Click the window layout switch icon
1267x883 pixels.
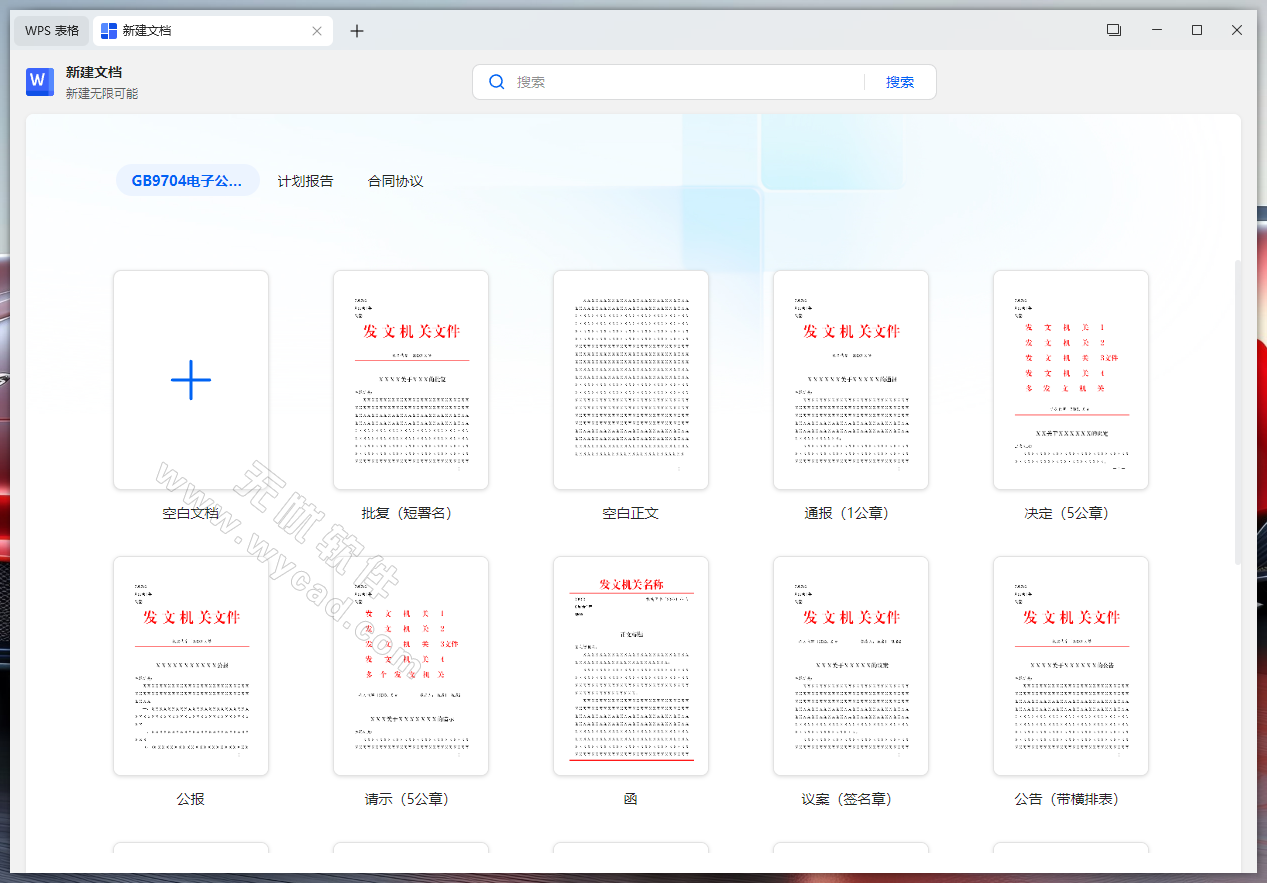coord(1114,30)
